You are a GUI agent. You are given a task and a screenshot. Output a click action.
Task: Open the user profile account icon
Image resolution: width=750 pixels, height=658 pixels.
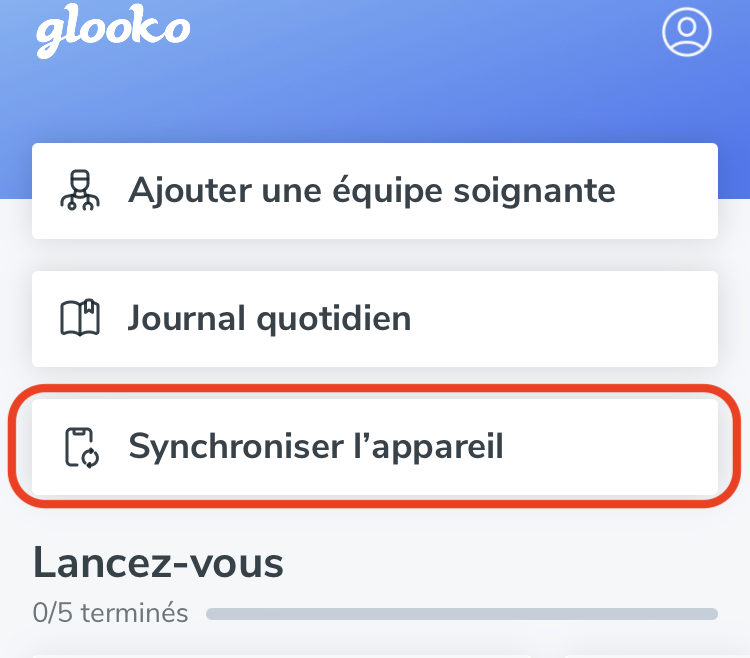[x=686, y=32]
